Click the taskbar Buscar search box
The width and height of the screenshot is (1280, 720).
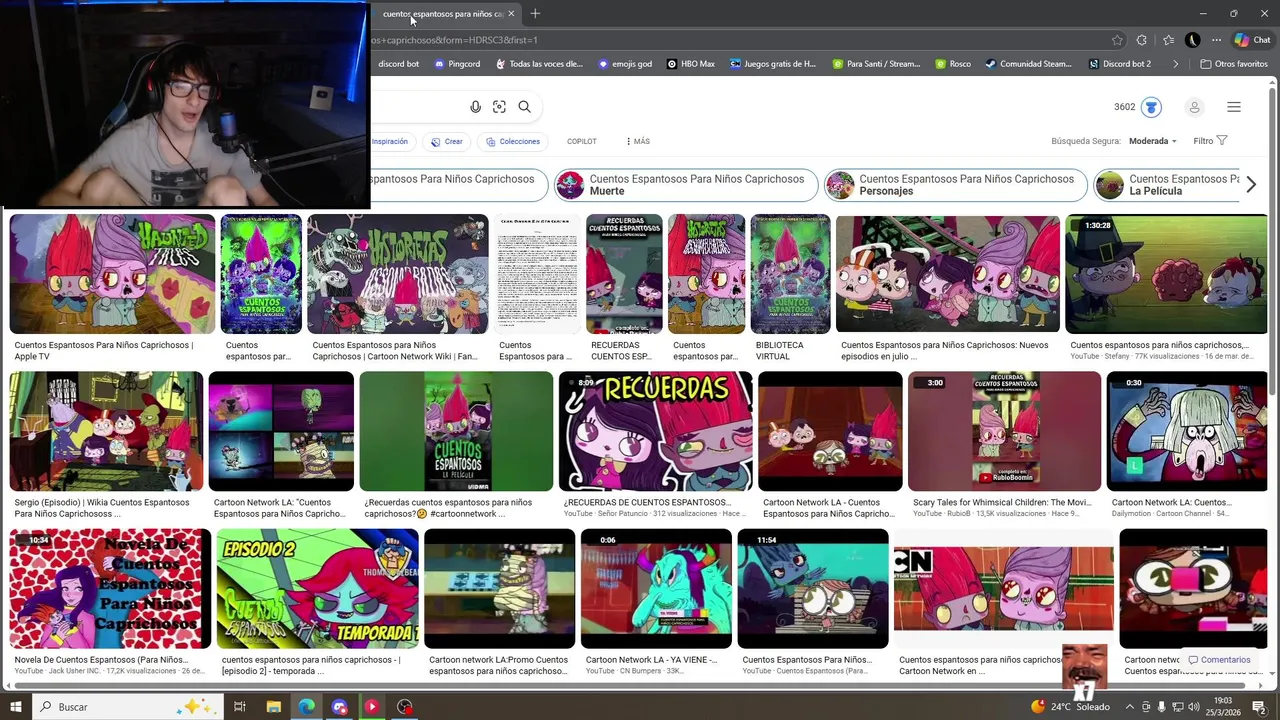128,707
